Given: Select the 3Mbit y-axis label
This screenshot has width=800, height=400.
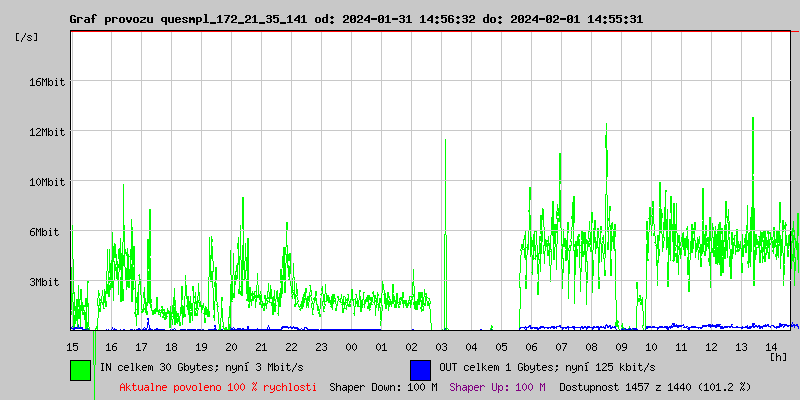Looking at the screenshot, I should click(44, 282).
